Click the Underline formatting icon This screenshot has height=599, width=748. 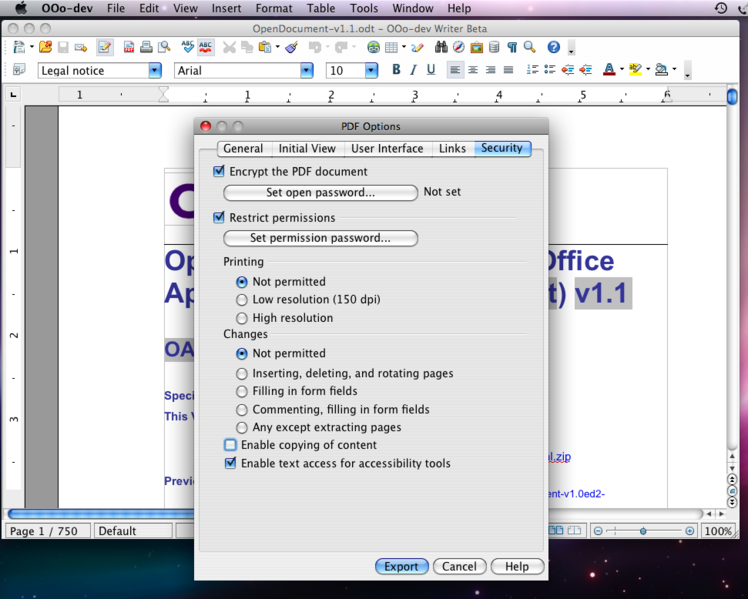point(431,70)
